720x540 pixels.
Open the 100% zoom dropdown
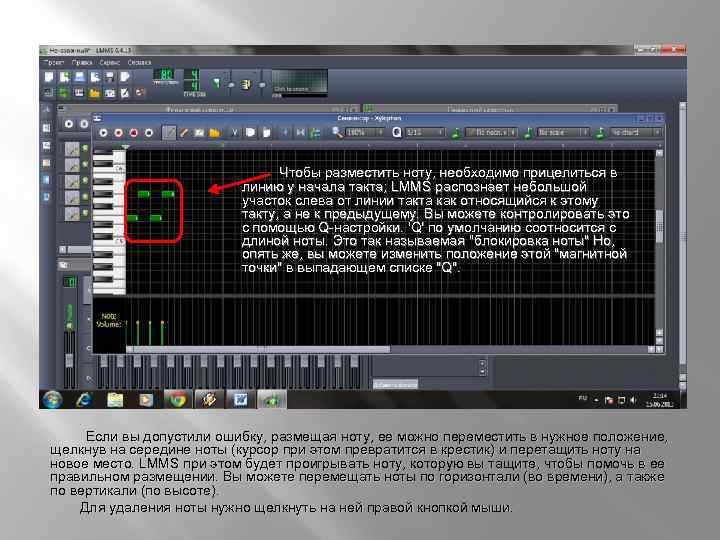[365, 133]
